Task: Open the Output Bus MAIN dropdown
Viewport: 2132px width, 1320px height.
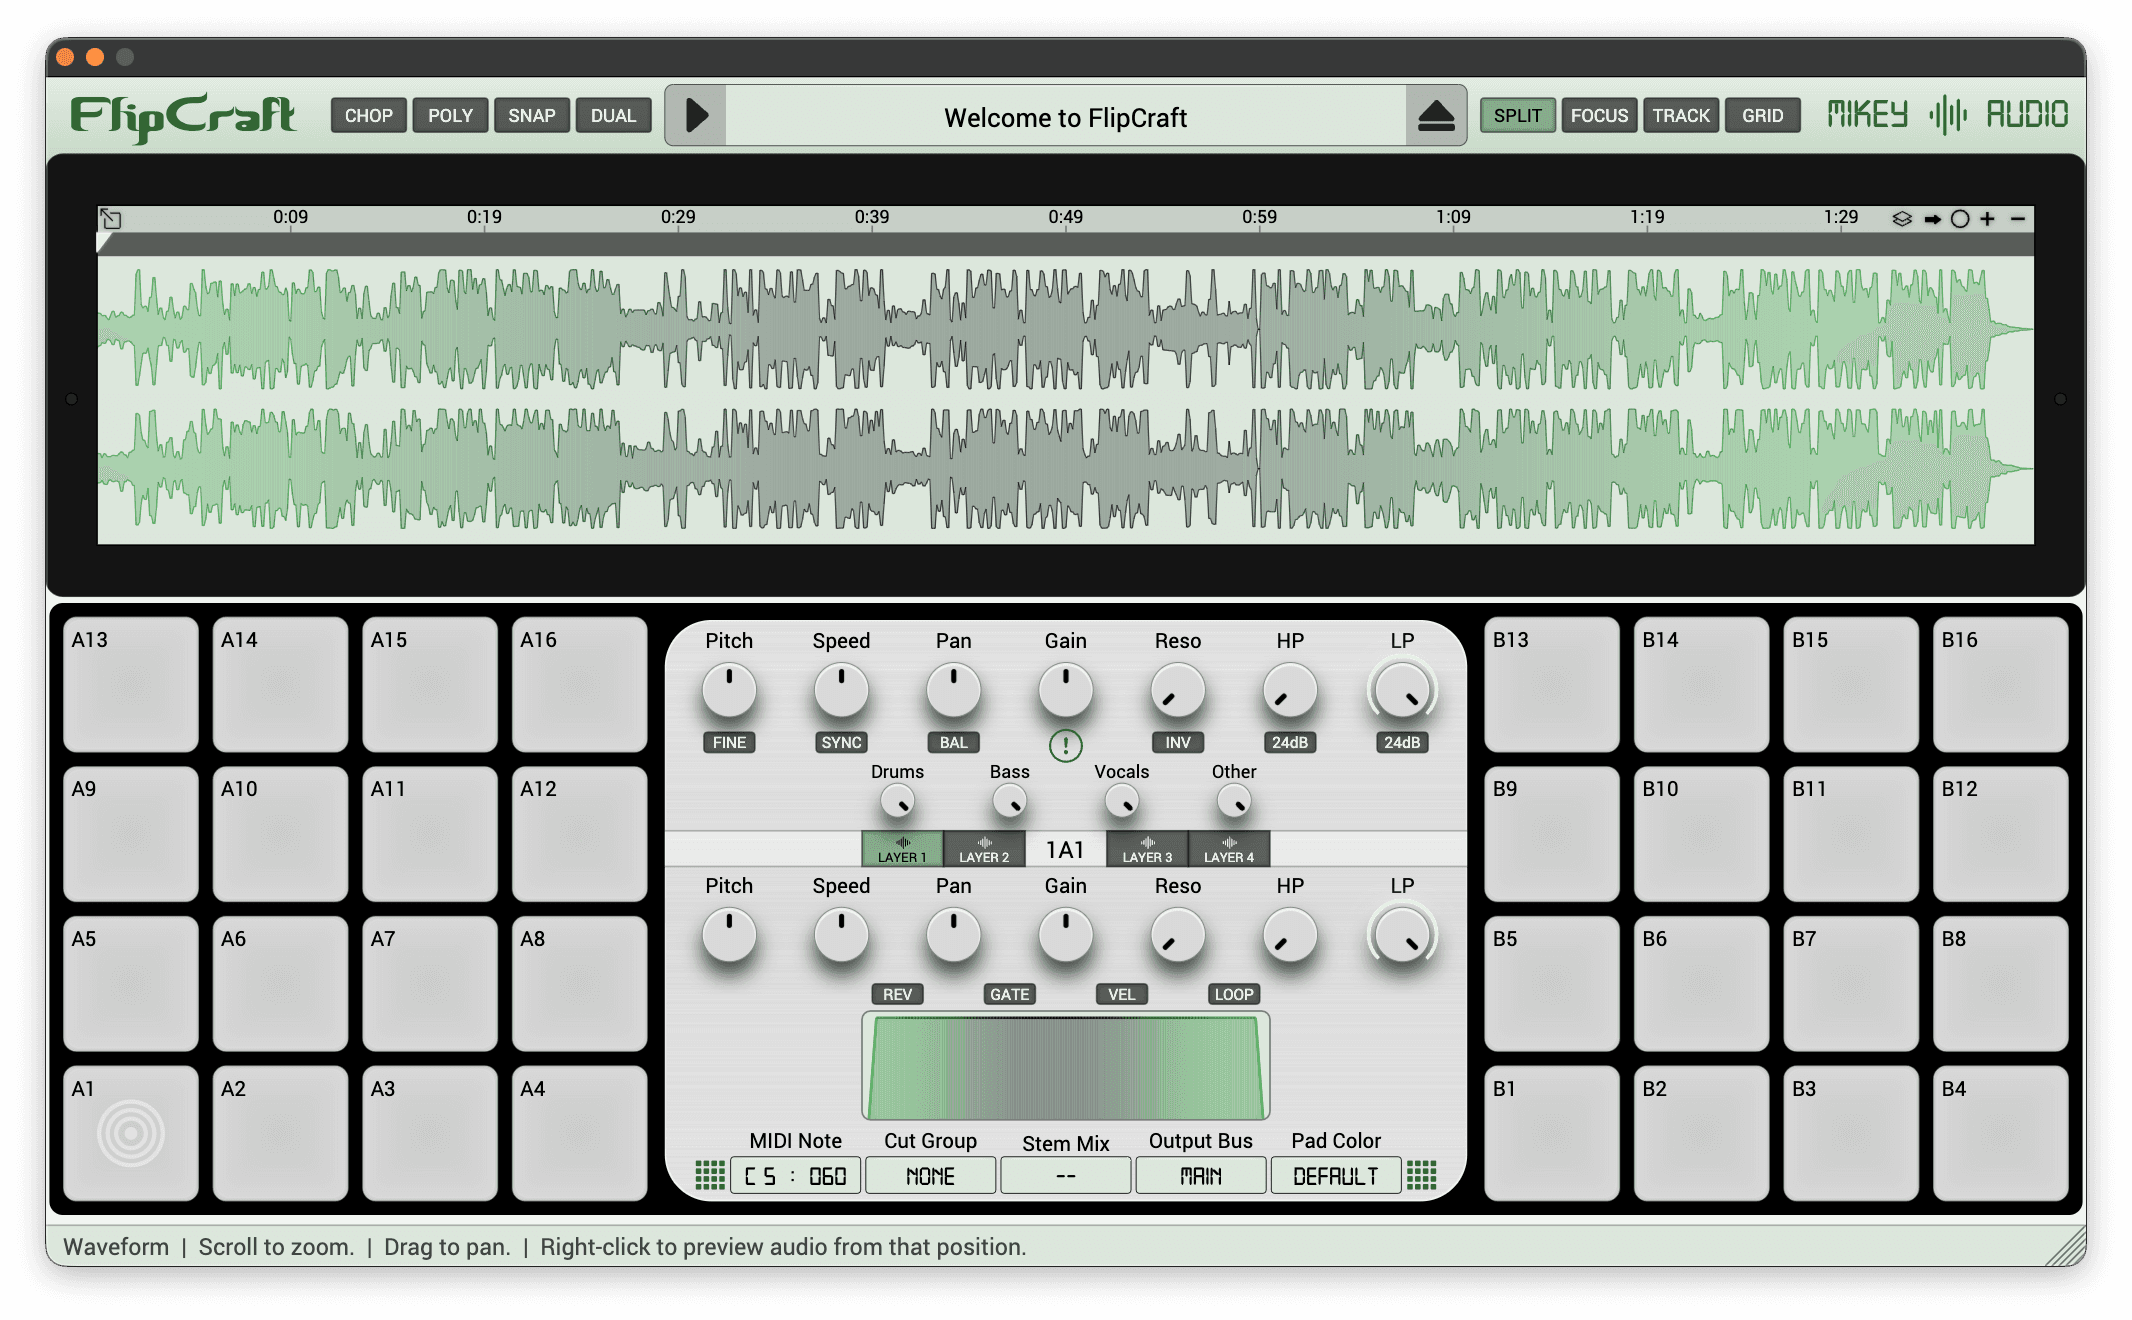Action: pos(1200,1176)
